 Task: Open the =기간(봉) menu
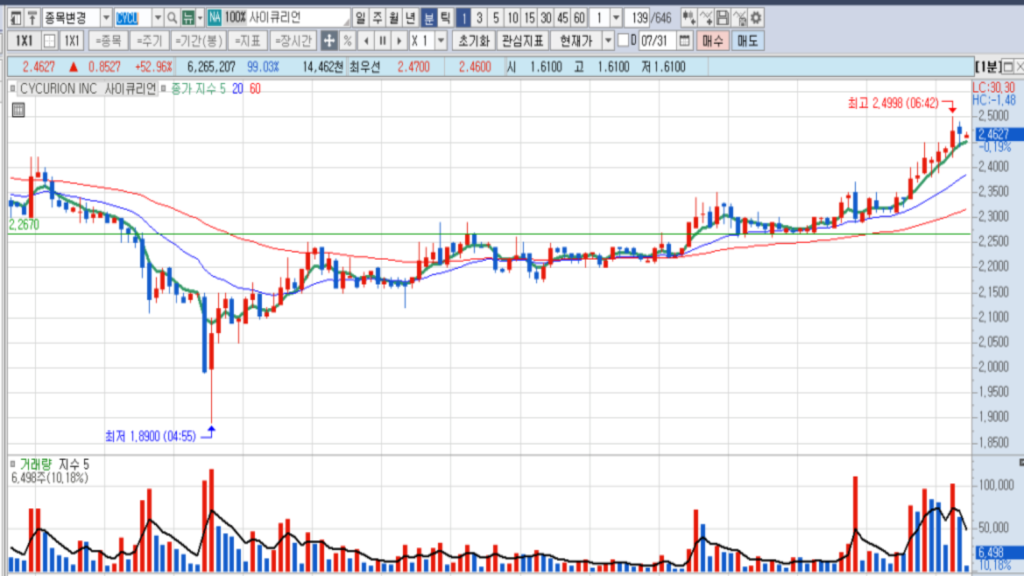click(199, 41)
